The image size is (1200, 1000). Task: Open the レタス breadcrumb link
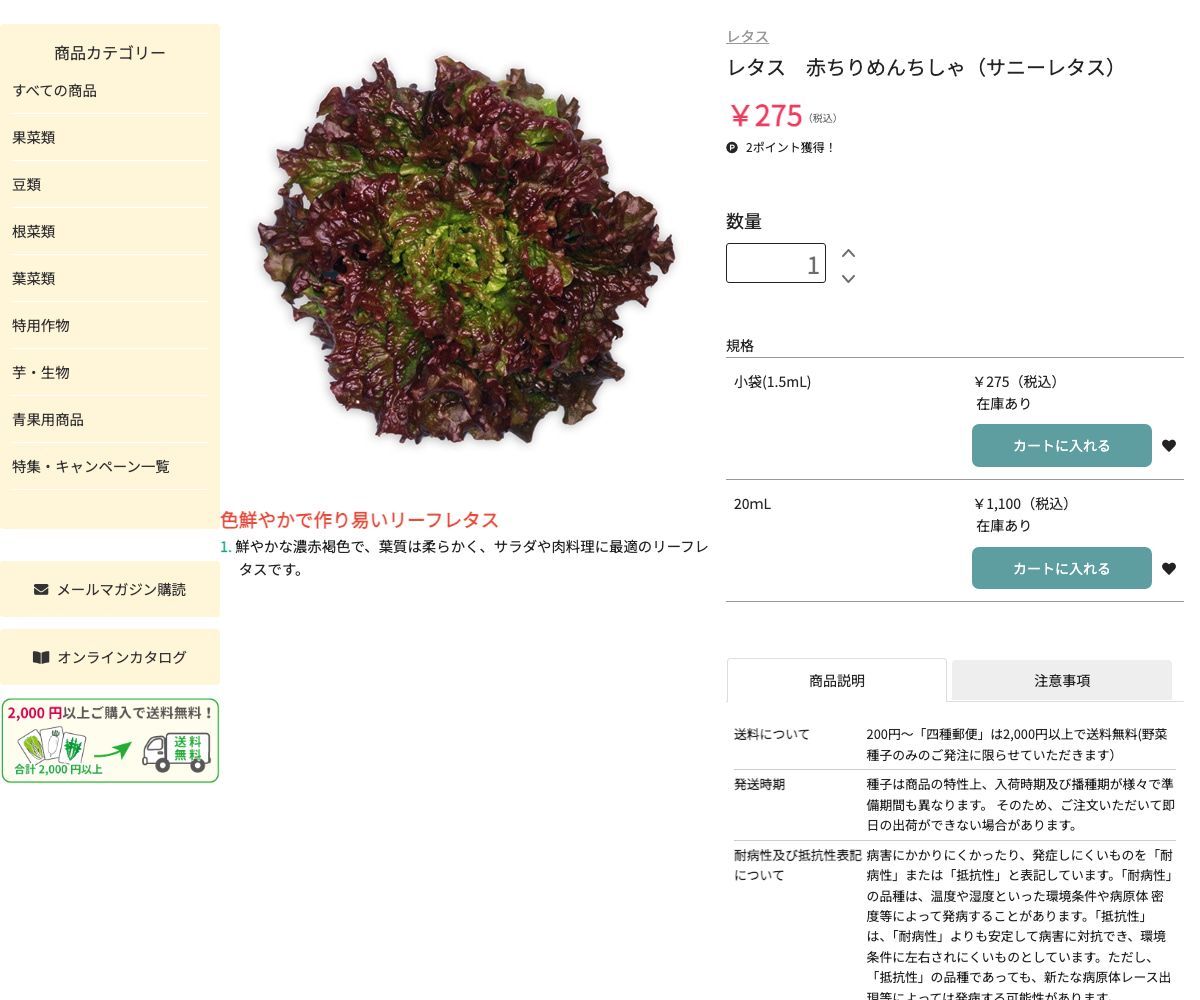point(747,37)
